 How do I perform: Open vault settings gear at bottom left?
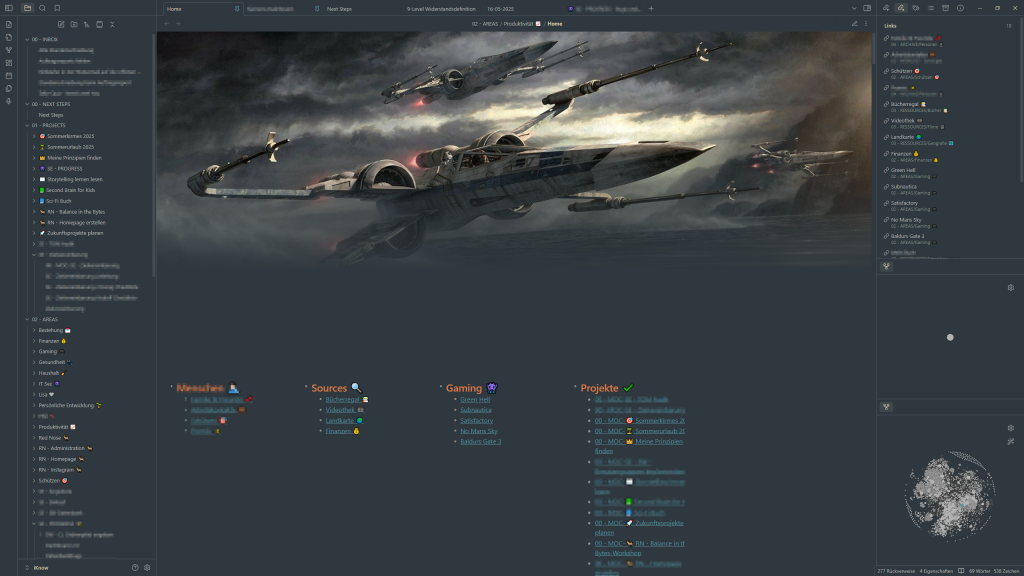click(x=147, y=567)
